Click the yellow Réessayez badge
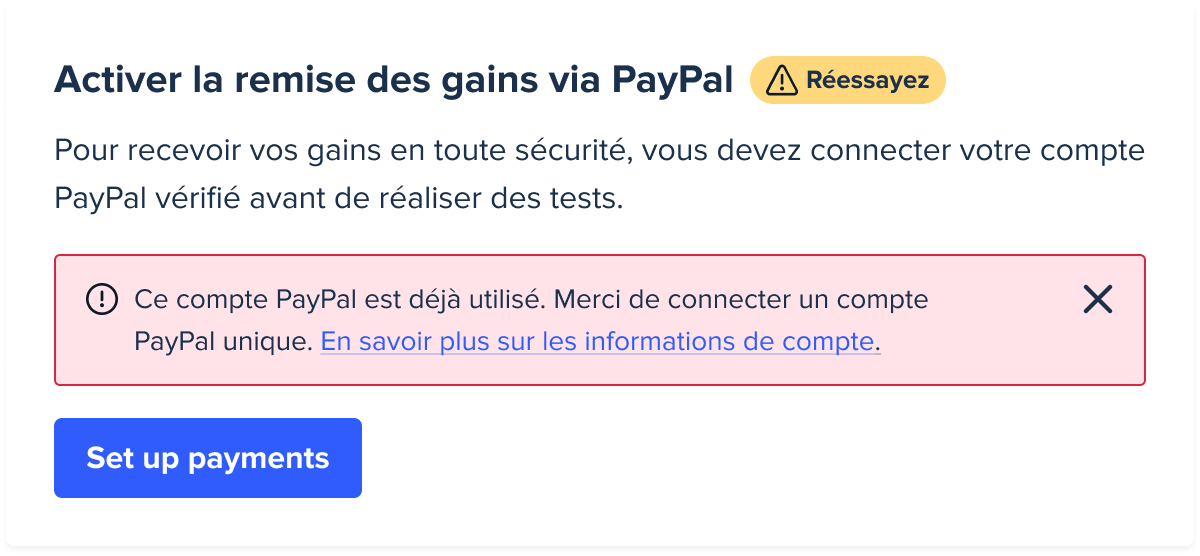 coord(848,80)
